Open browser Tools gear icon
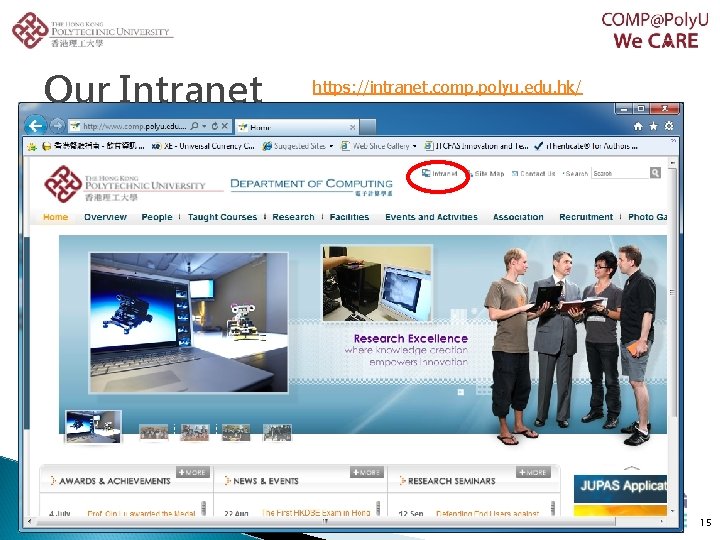The image size is (720, 540). point(669,126)
